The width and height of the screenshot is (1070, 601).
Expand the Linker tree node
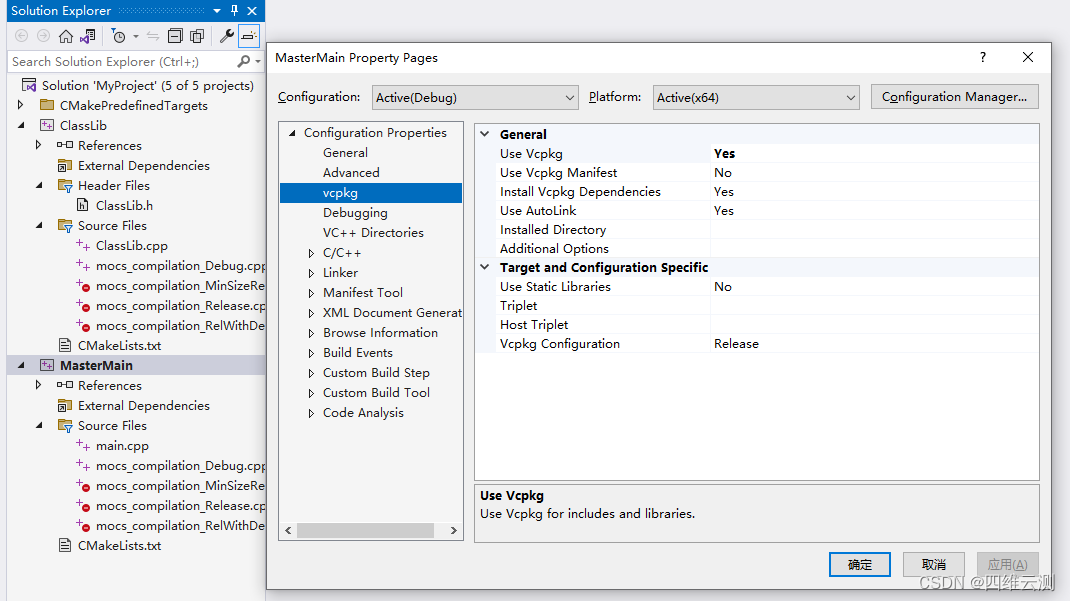[310, 272]
